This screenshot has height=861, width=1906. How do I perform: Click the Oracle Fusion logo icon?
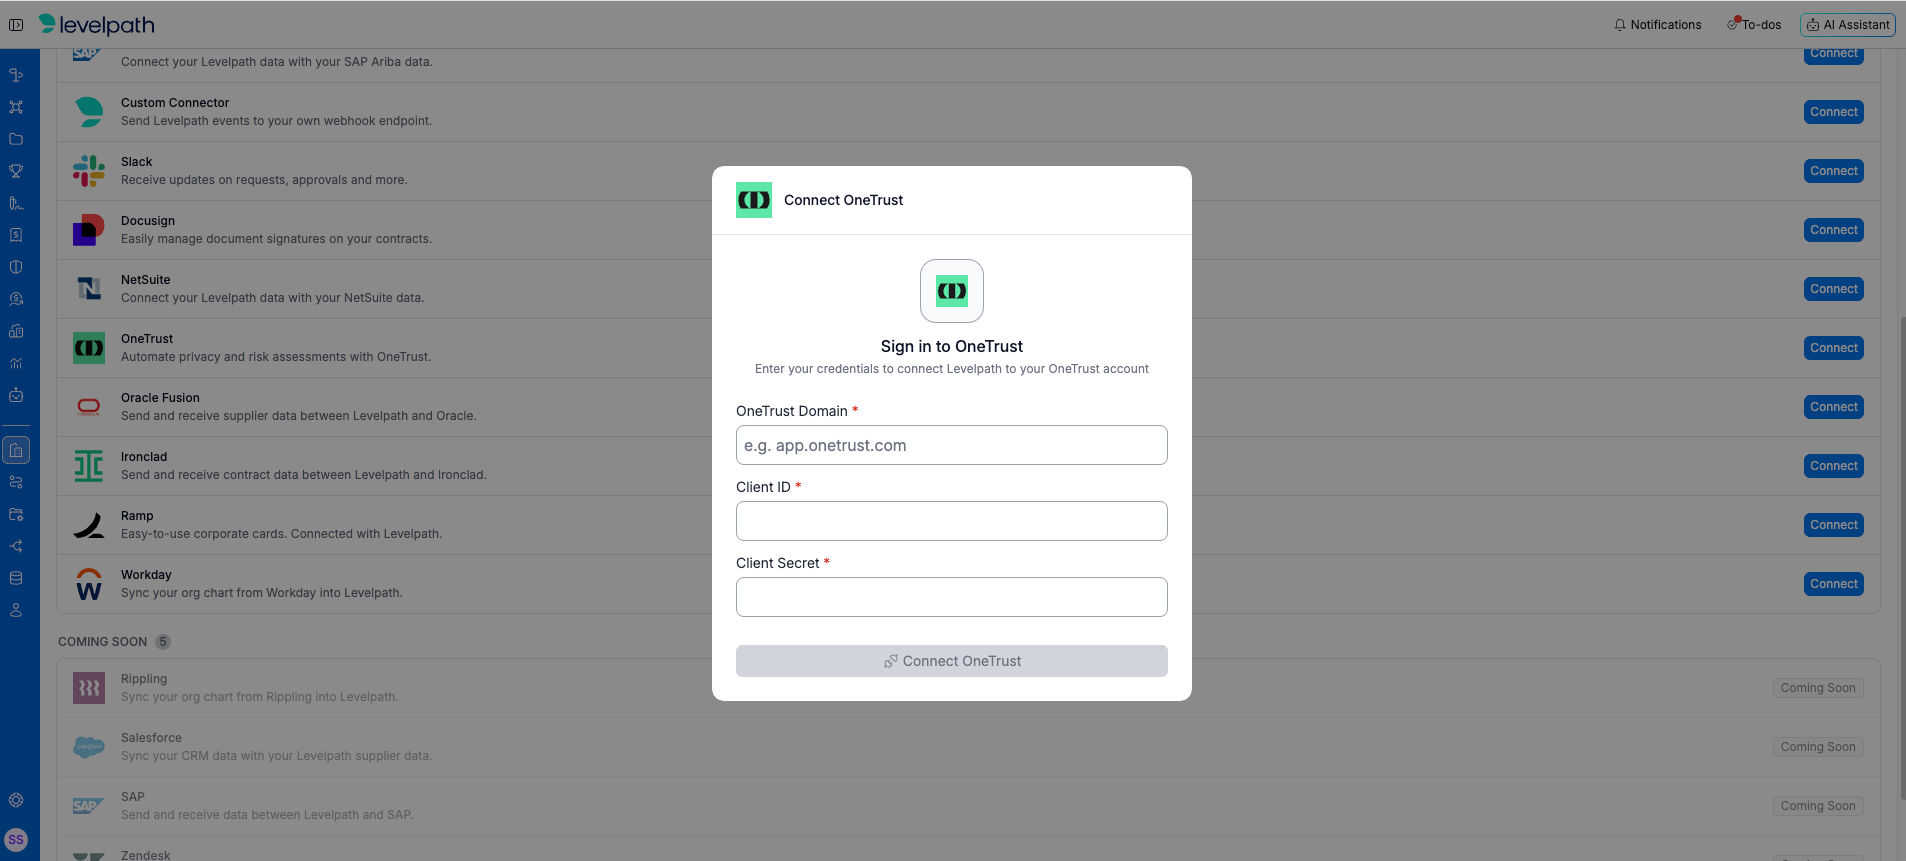pyautogui.click(x=89, y=407)
